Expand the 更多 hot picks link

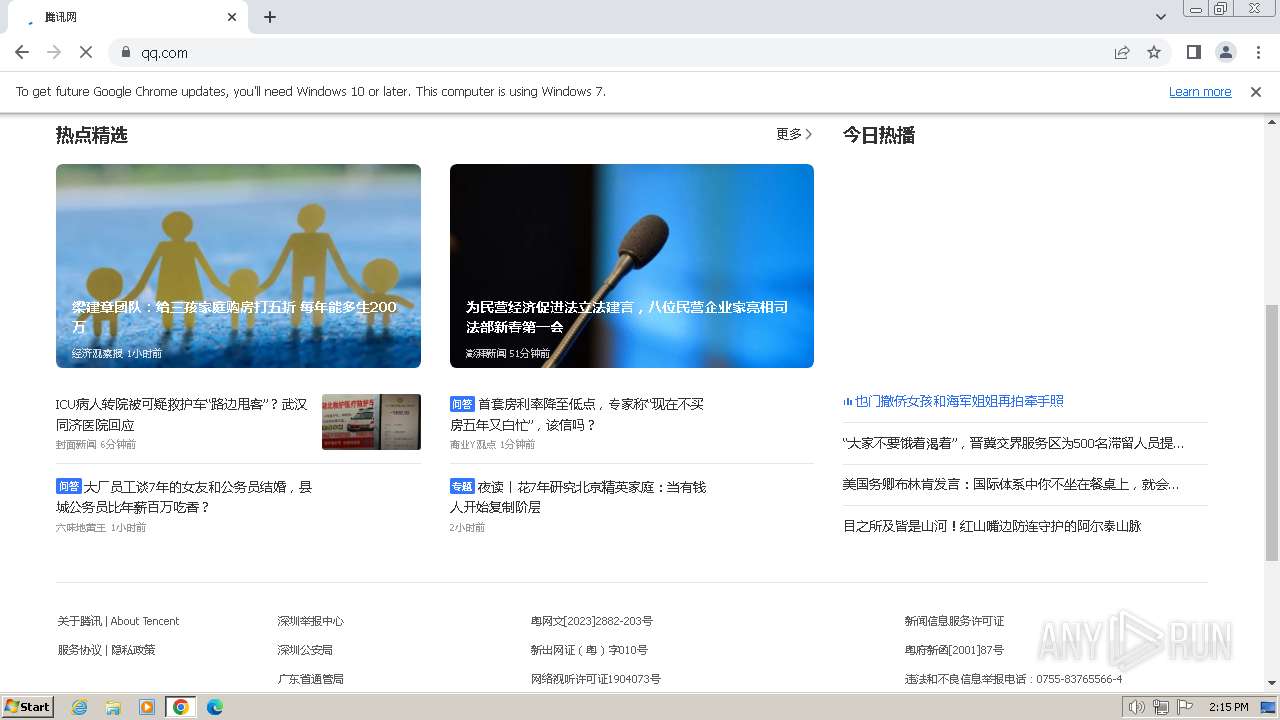[794, 134]
